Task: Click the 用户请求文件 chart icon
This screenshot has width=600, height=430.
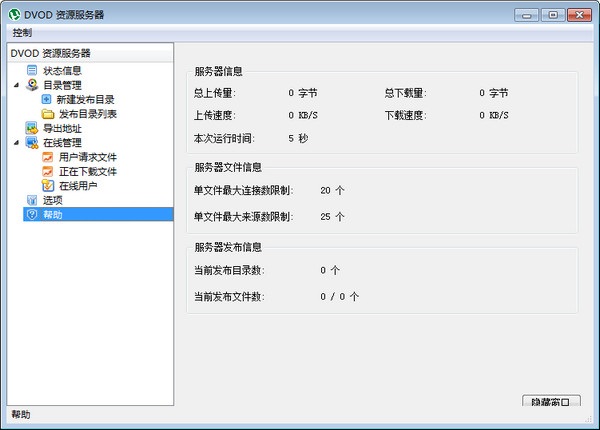Action: pos(48,157)
